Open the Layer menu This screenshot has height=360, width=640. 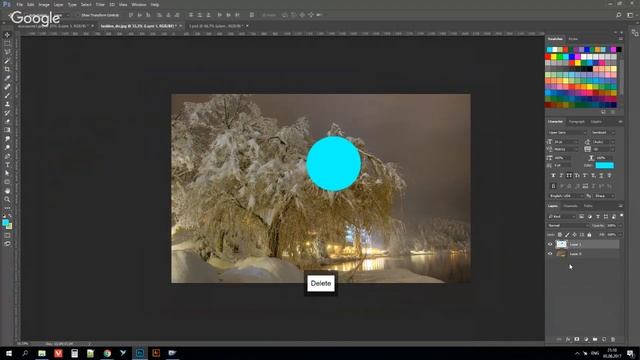point(58,4)
